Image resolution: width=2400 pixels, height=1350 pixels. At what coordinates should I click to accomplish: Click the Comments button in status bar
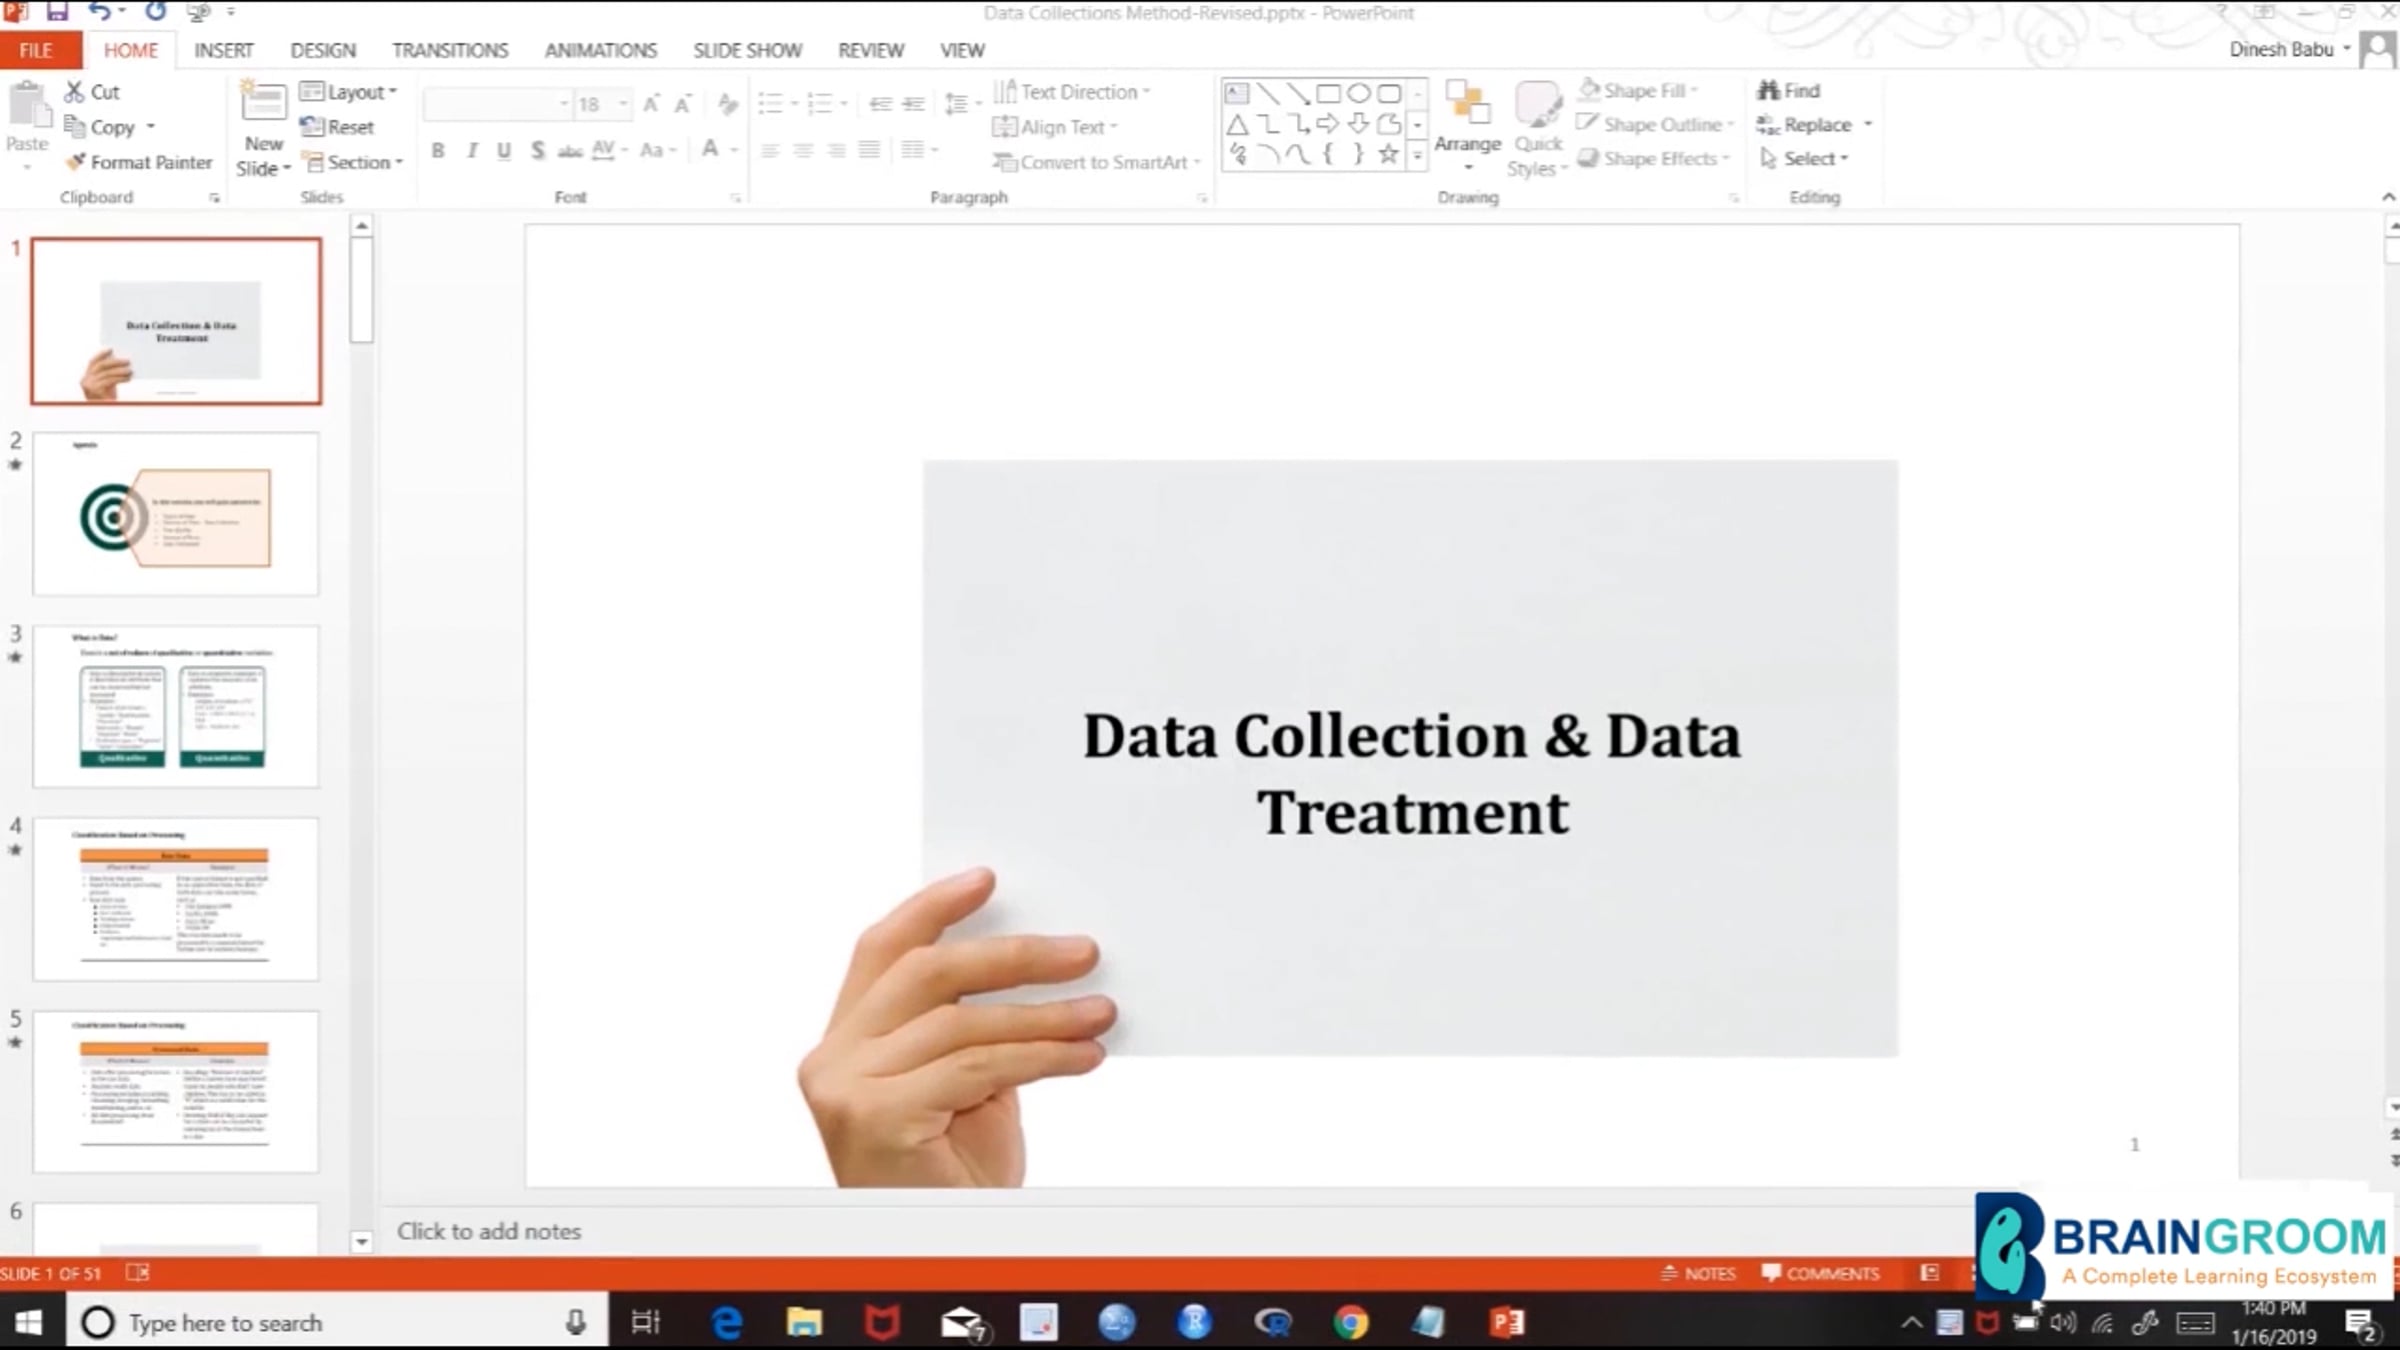pyautogui.click(x=1820, y=1273)
